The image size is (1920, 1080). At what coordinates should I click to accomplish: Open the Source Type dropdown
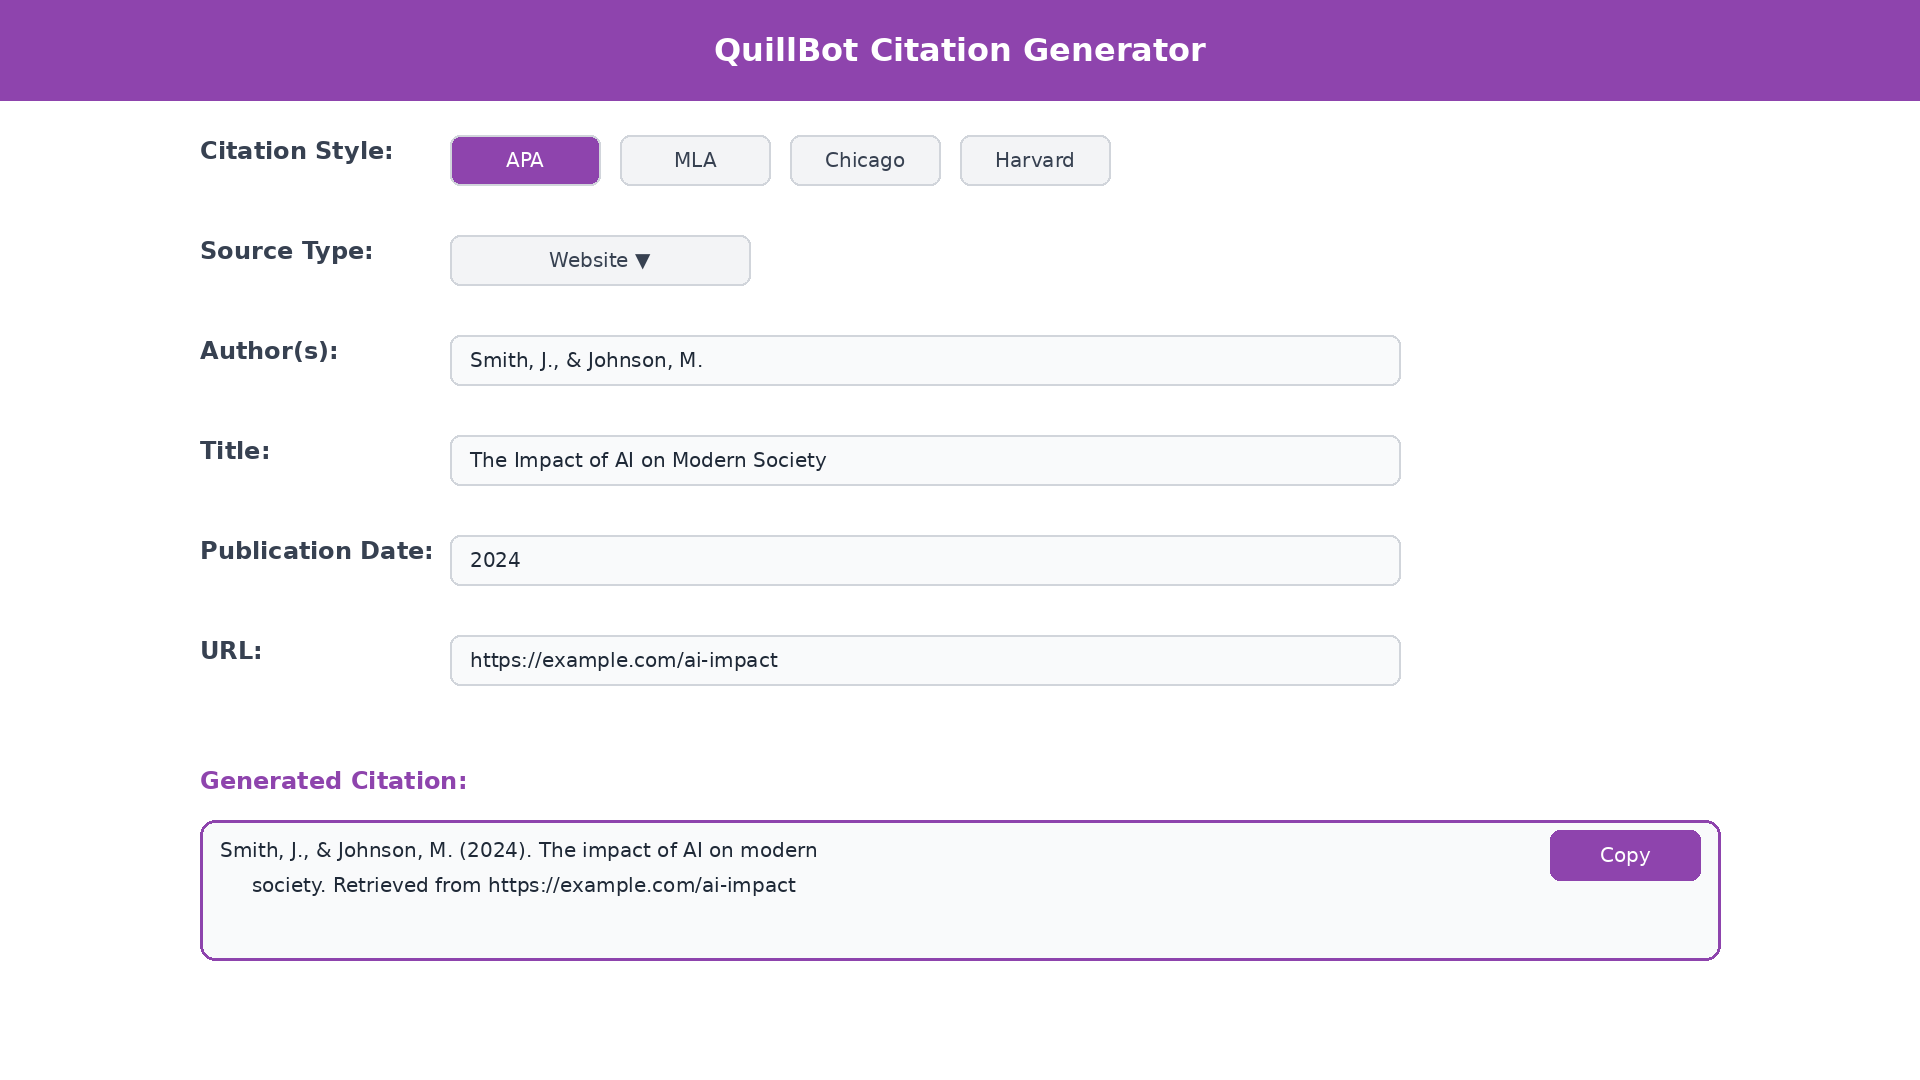[x=599, y=260]
